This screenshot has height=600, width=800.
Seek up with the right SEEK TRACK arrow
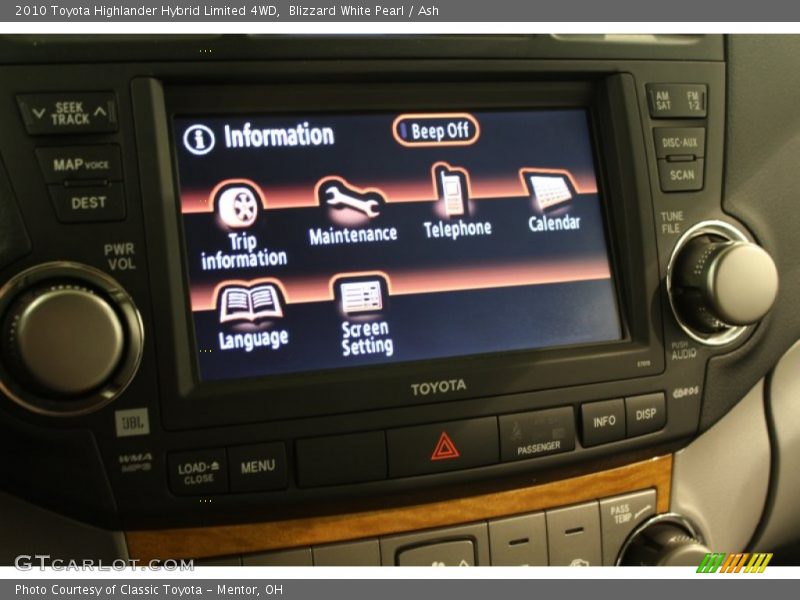tap(101, 112)
